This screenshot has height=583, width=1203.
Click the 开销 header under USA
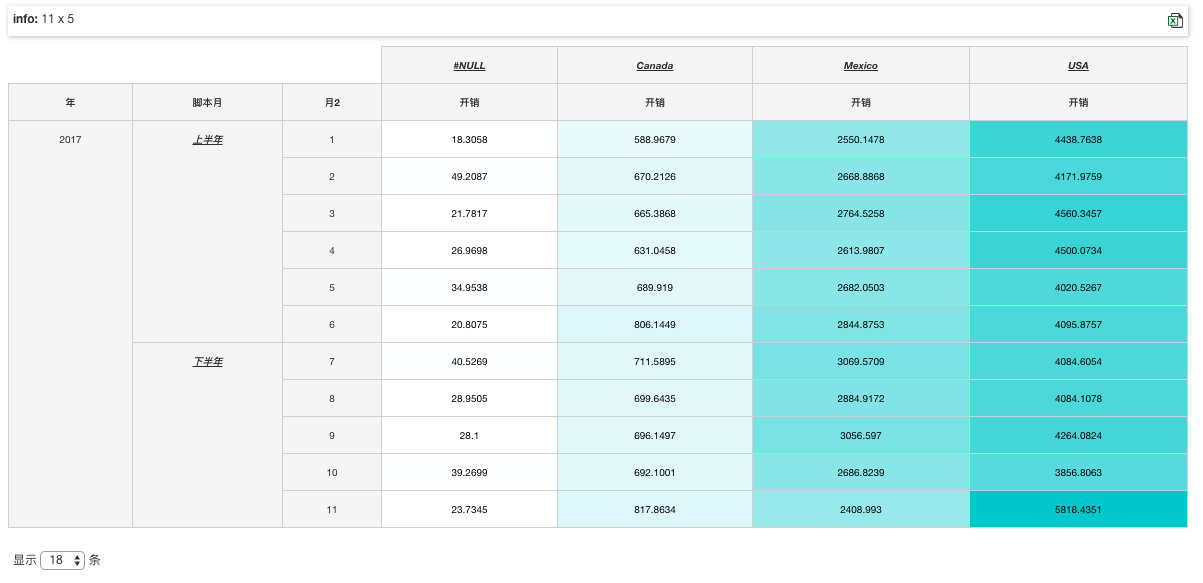pos(1078,103)
